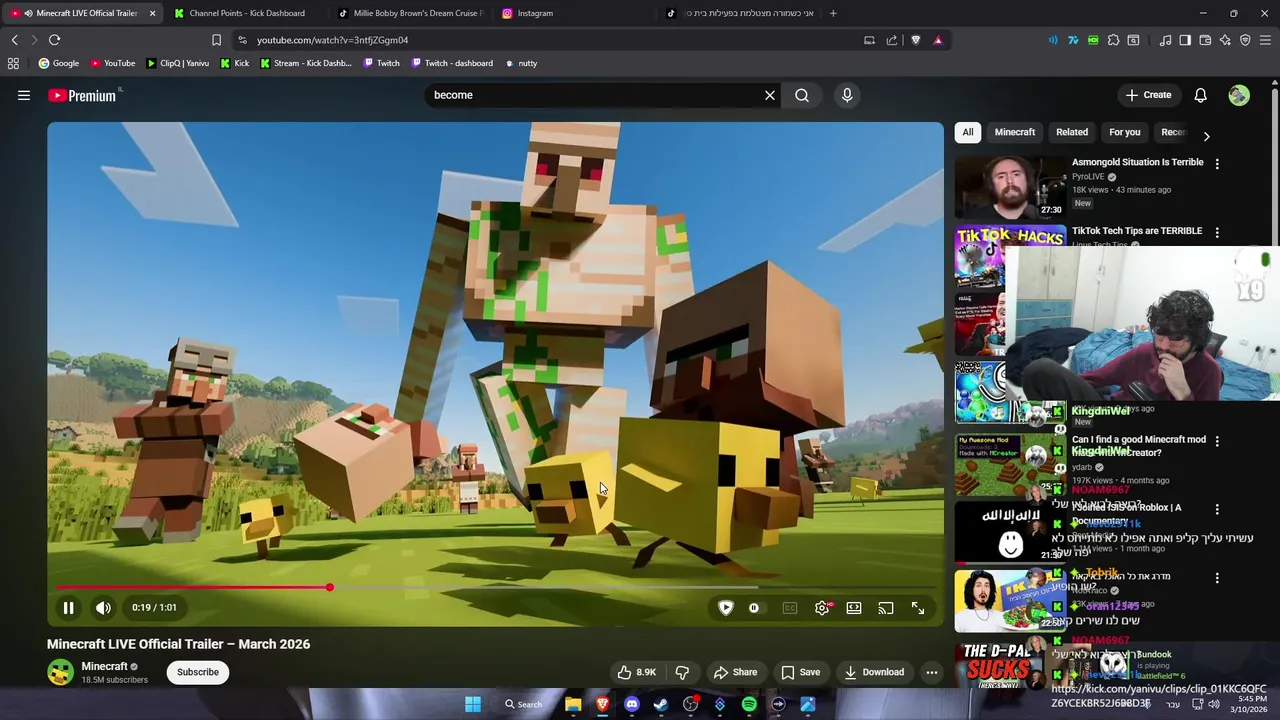Open Windows Start menu
Image resolution: width=1280 pixels, height=720 pixels.
coord(472,704)
